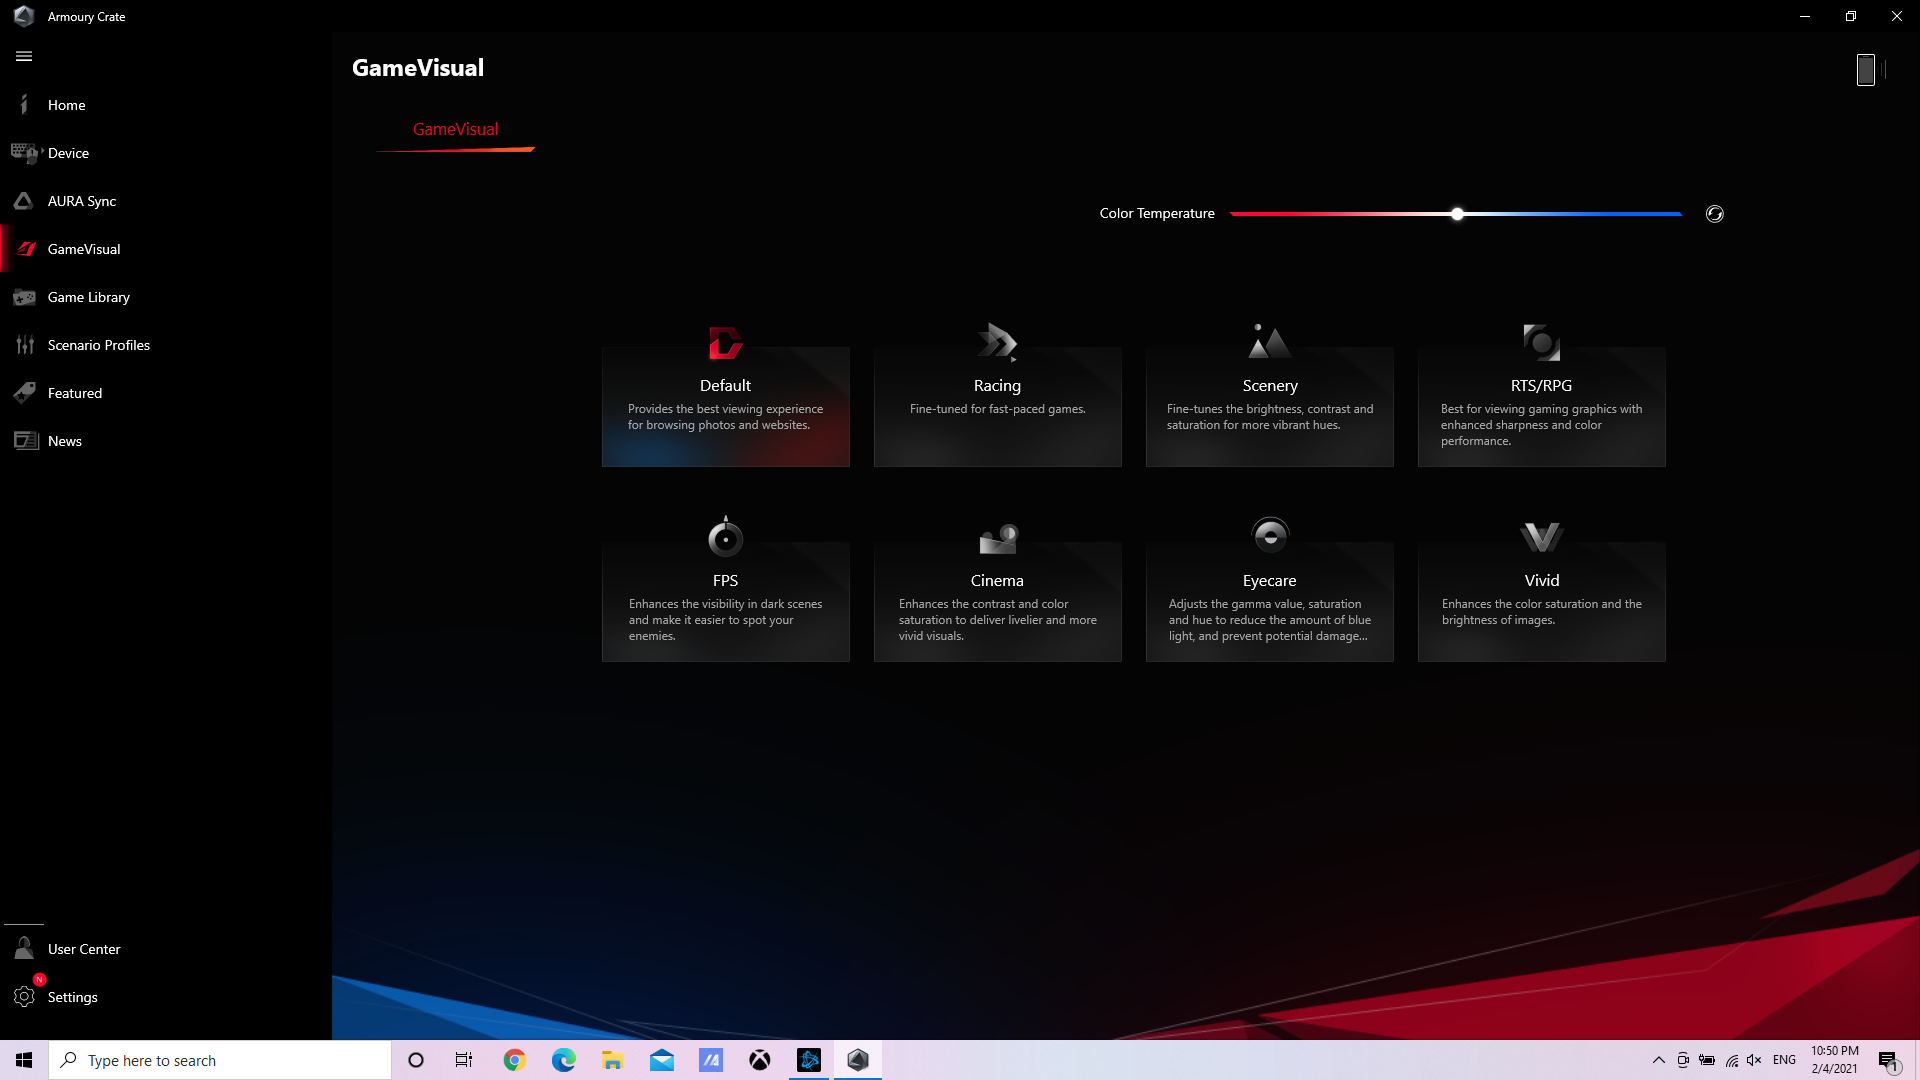Image resolution: width=1920 pixels, height=1080 pixels.
Task: Open Microsoft Edge from the taskbar
Action: [x=563, y=1060]
